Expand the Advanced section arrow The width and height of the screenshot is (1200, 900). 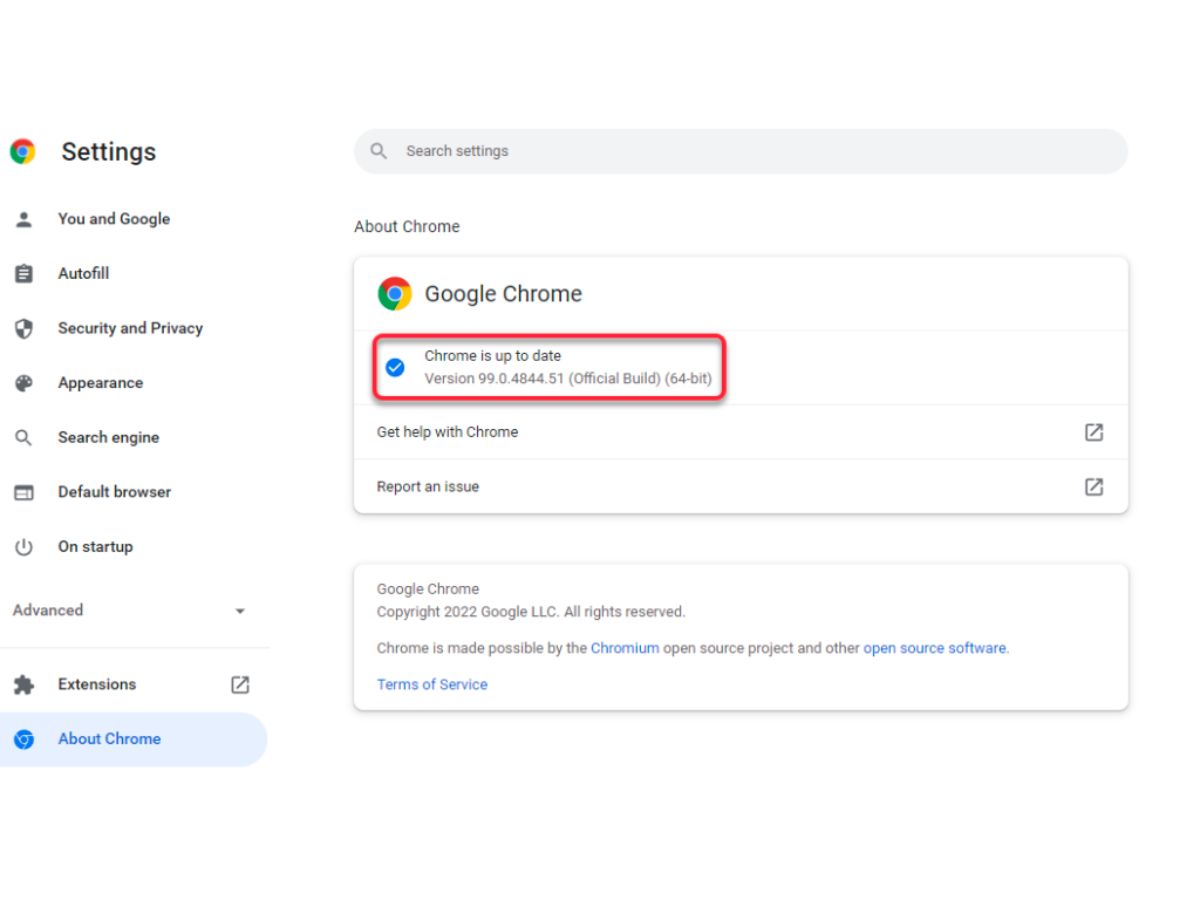(240, 611)
